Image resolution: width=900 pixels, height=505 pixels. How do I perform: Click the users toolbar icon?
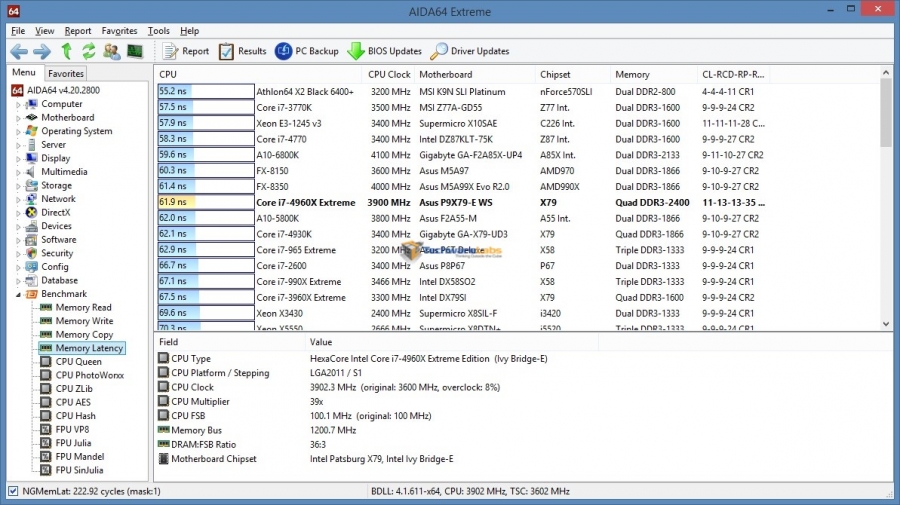tap(112, 51)
